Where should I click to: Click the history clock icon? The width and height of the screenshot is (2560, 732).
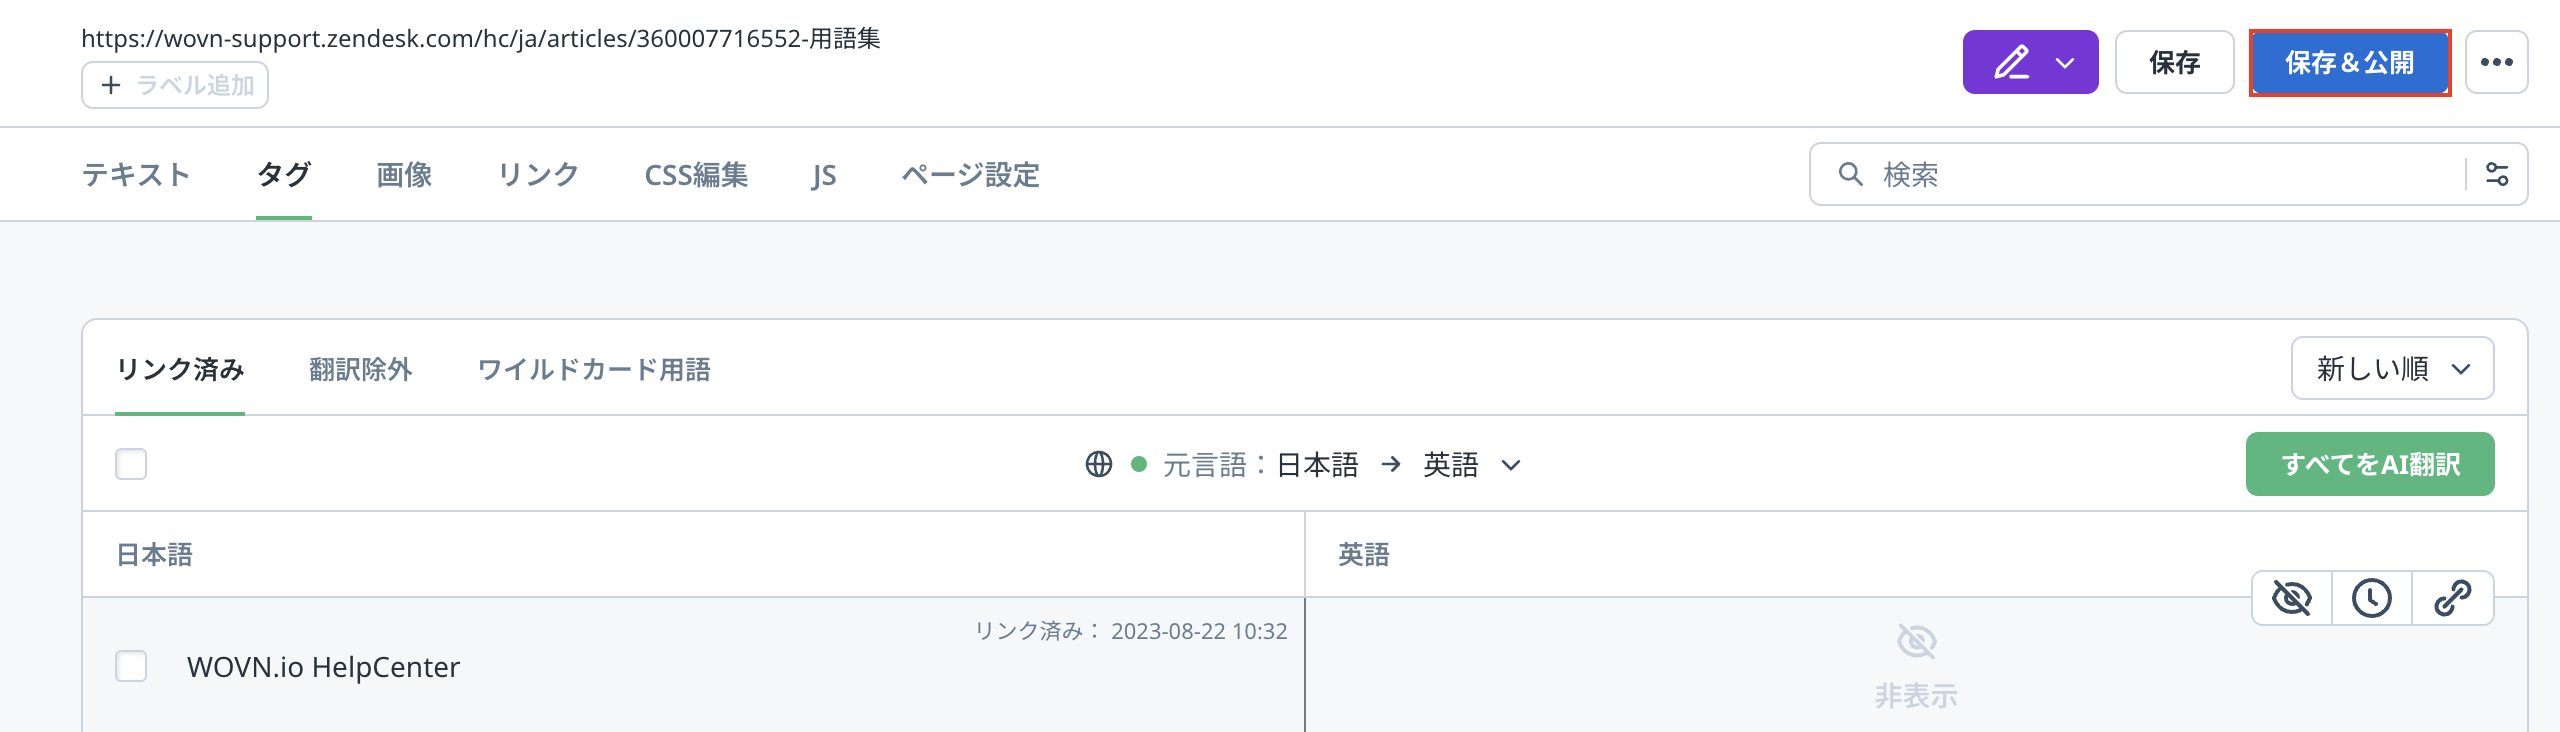[x=2371, y=598]
